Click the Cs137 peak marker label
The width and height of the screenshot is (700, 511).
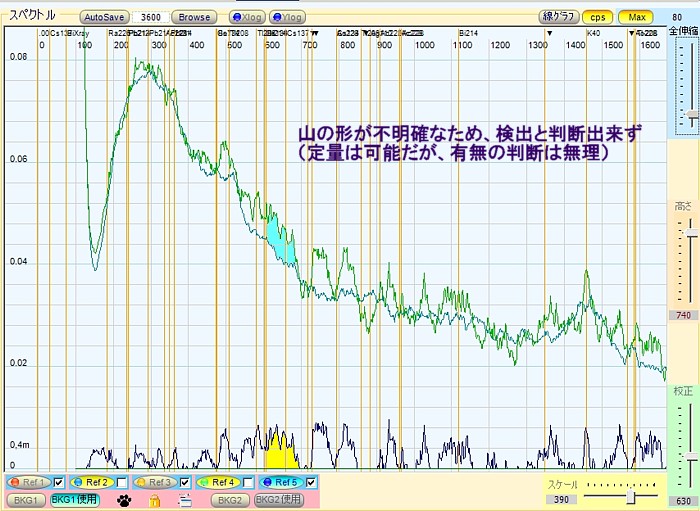(298, 33)
